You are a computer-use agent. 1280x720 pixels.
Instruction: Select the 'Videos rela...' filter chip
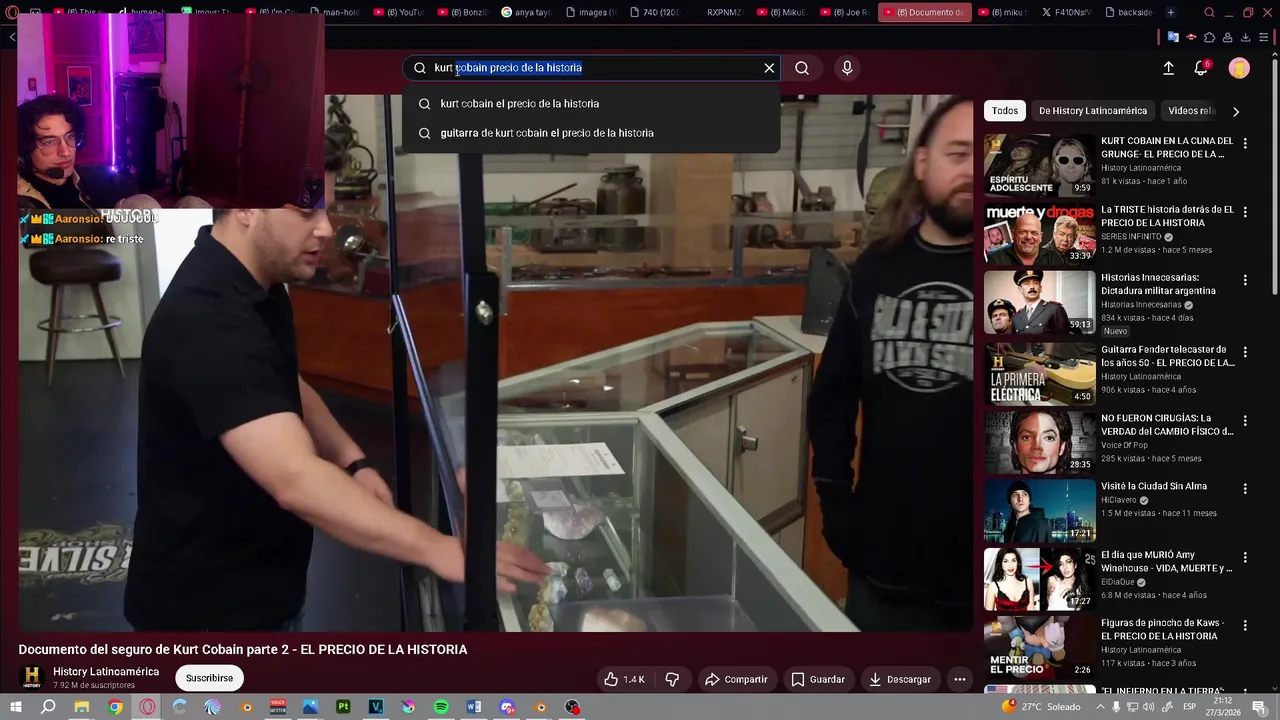1191,111
